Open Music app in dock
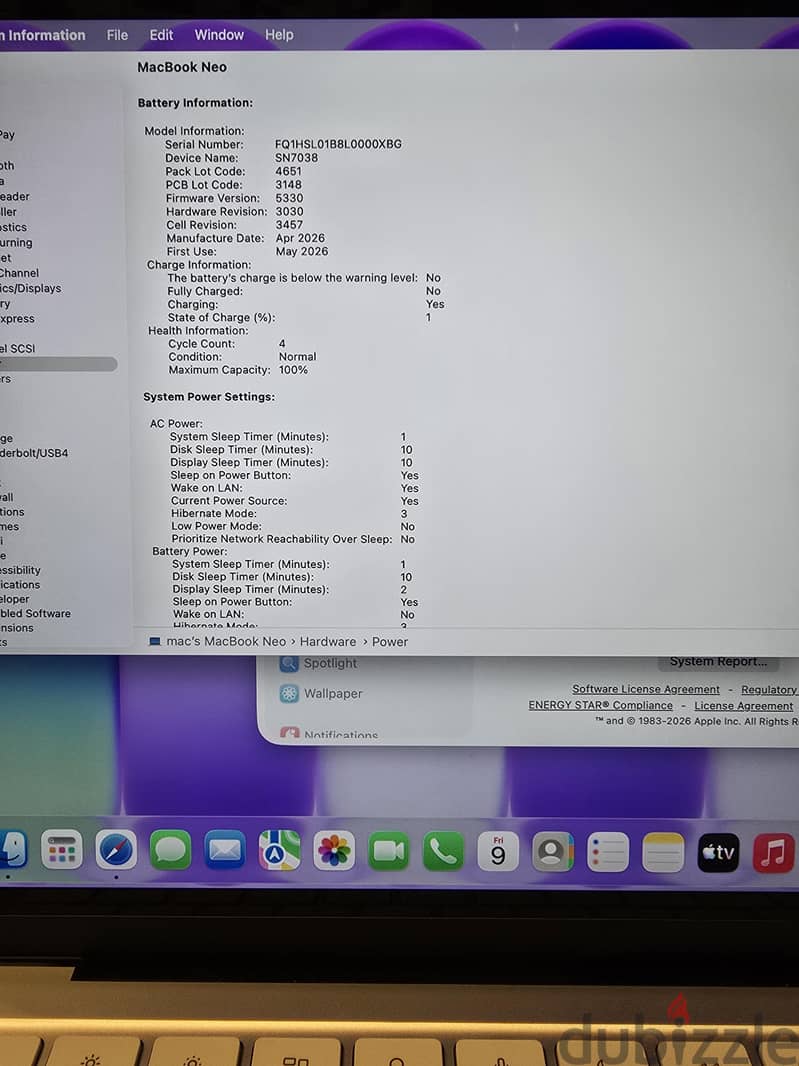Image resolution: width=799 pixels, height=1066 pixels. click(774, 853)
